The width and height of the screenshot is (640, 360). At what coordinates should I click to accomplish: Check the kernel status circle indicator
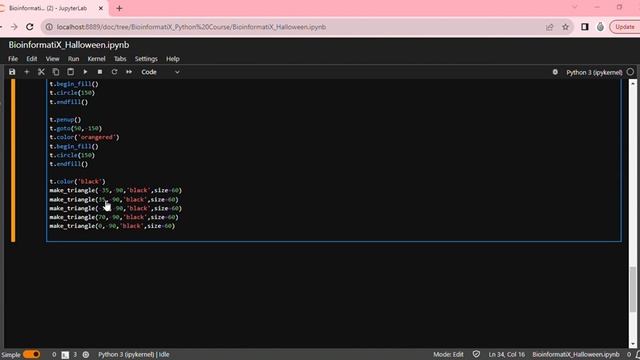point(631,72)
